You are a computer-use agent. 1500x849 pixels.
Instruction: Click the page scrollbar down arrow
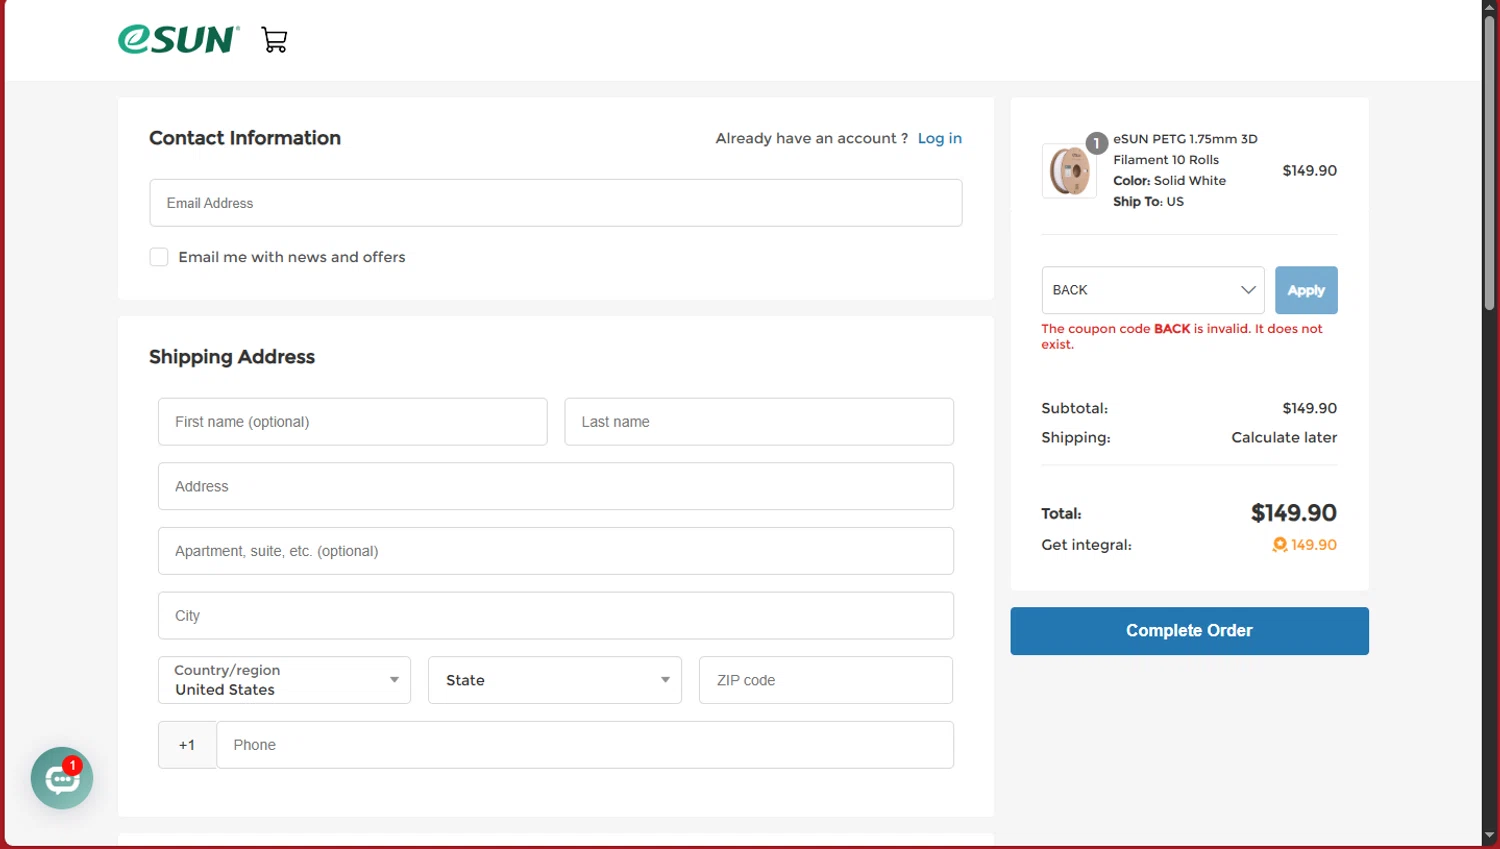coord(1490,835)
